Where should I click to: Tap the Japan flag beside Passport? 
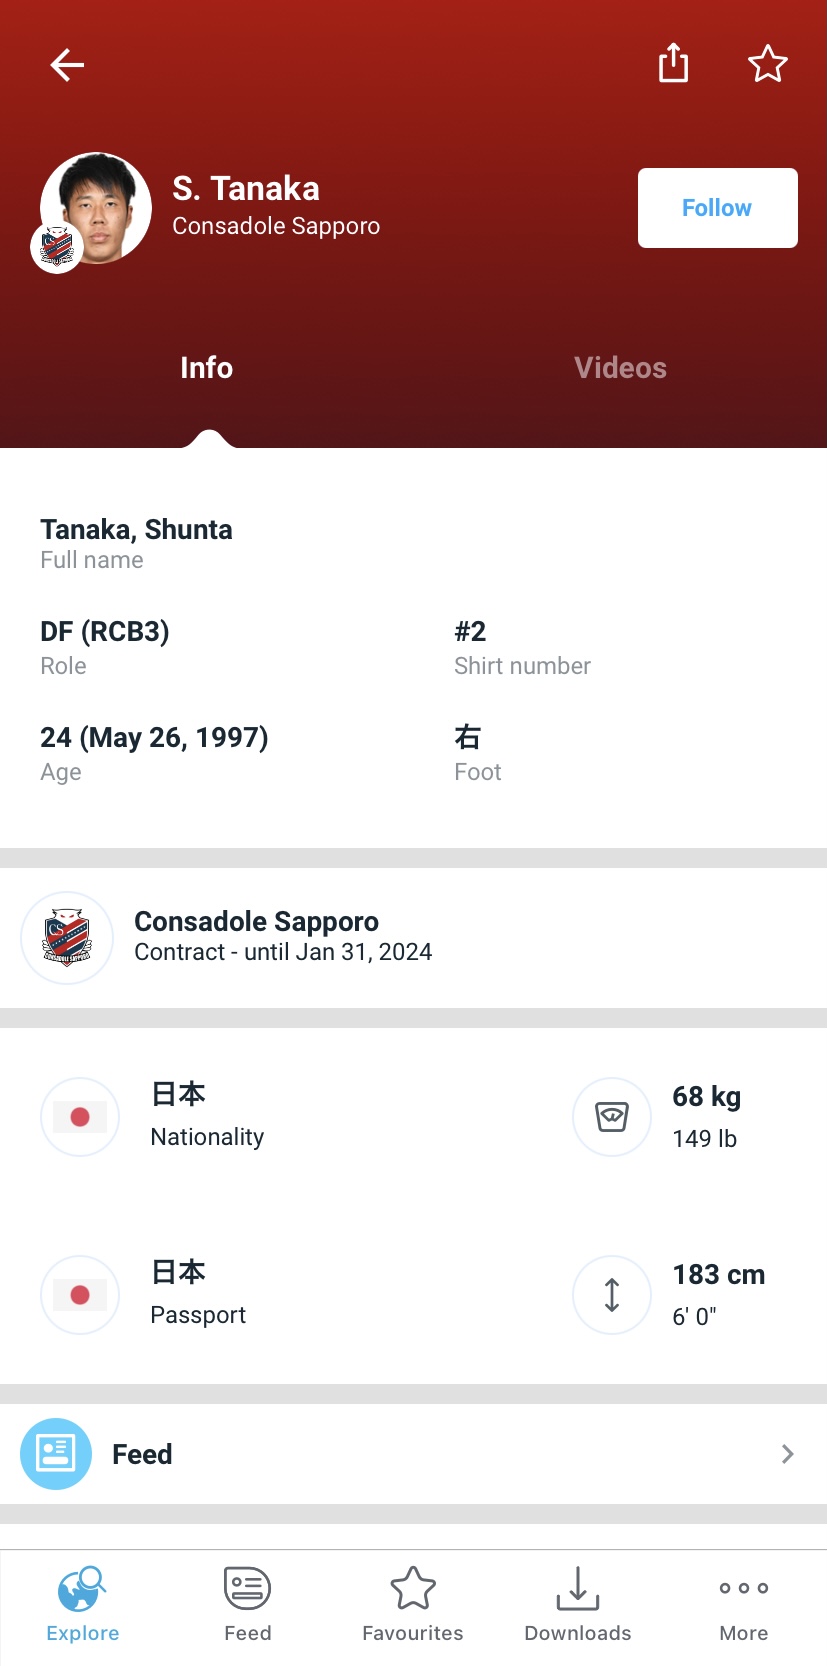[x=80, y=1295]
